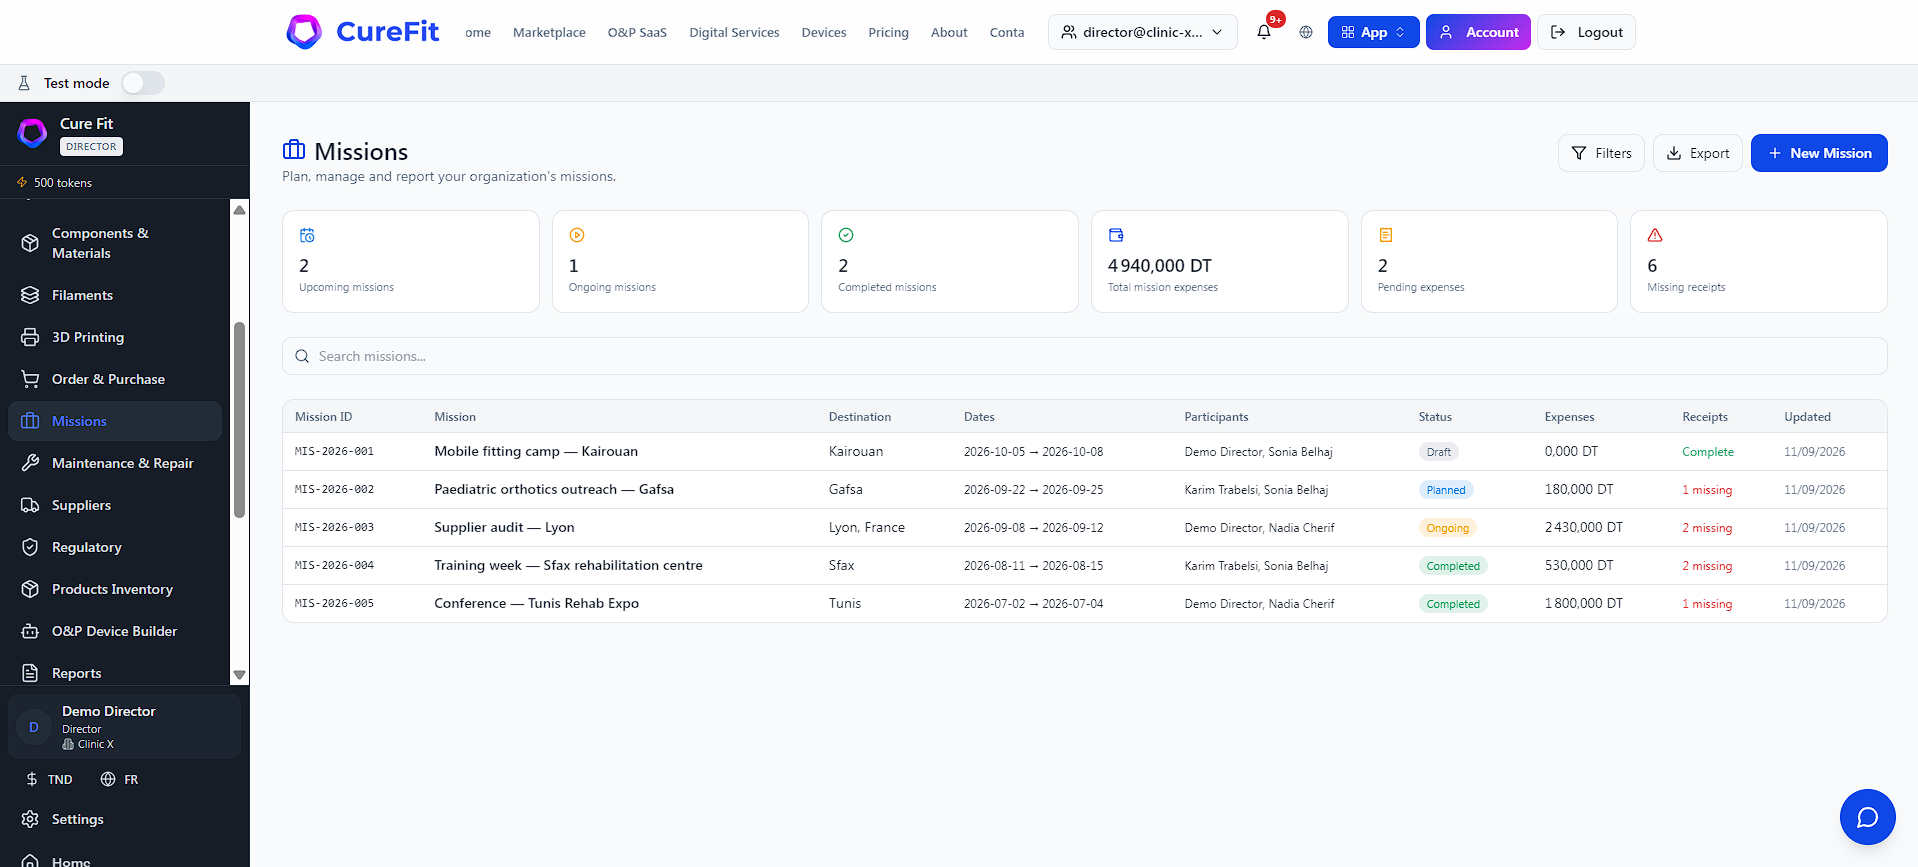Viewport: 1918px width, 867px height.
Task: Click the Account button
Action: click(1478, 32)
